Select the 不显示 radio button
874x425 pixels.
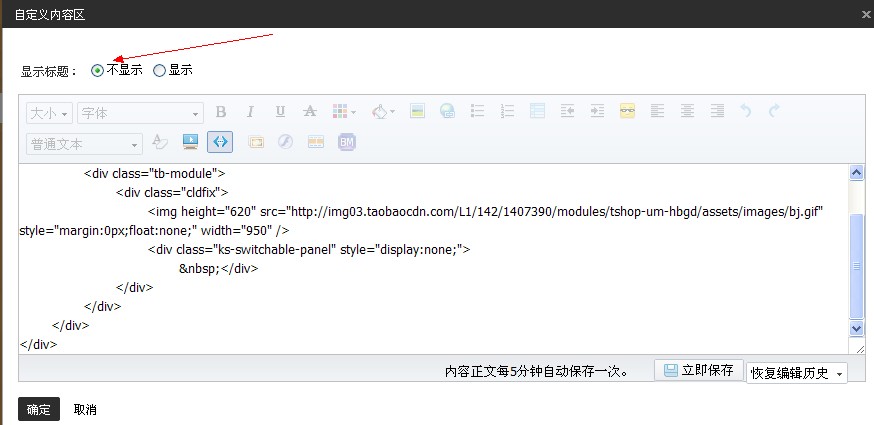(x=97, y=71)
